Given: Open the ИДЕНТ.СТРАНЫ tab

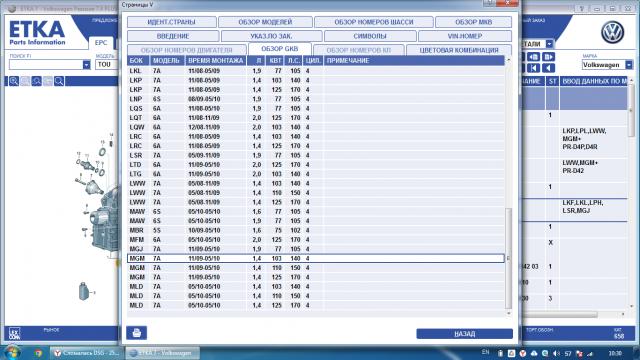Looking at the screenshot, I should click(171, 22).
